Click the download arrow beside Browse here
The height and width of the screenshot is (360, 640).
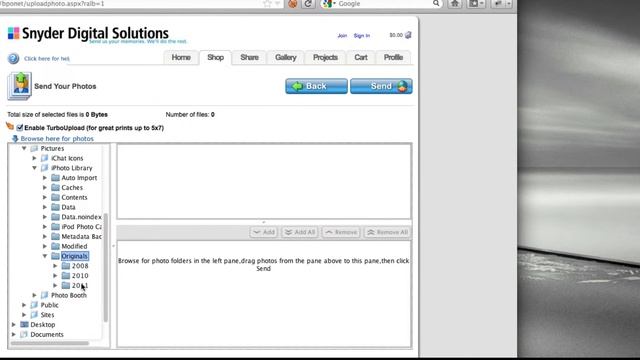[15, 139]
